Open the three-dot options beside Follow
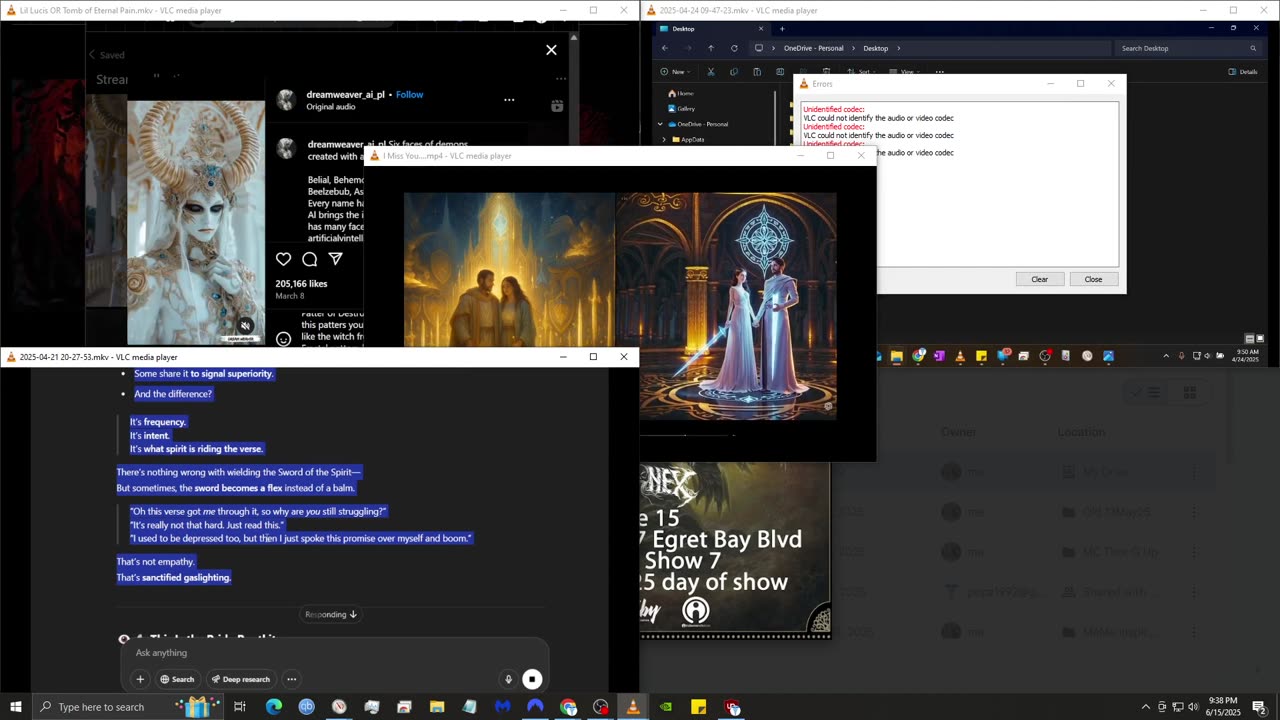 point(509,100)
